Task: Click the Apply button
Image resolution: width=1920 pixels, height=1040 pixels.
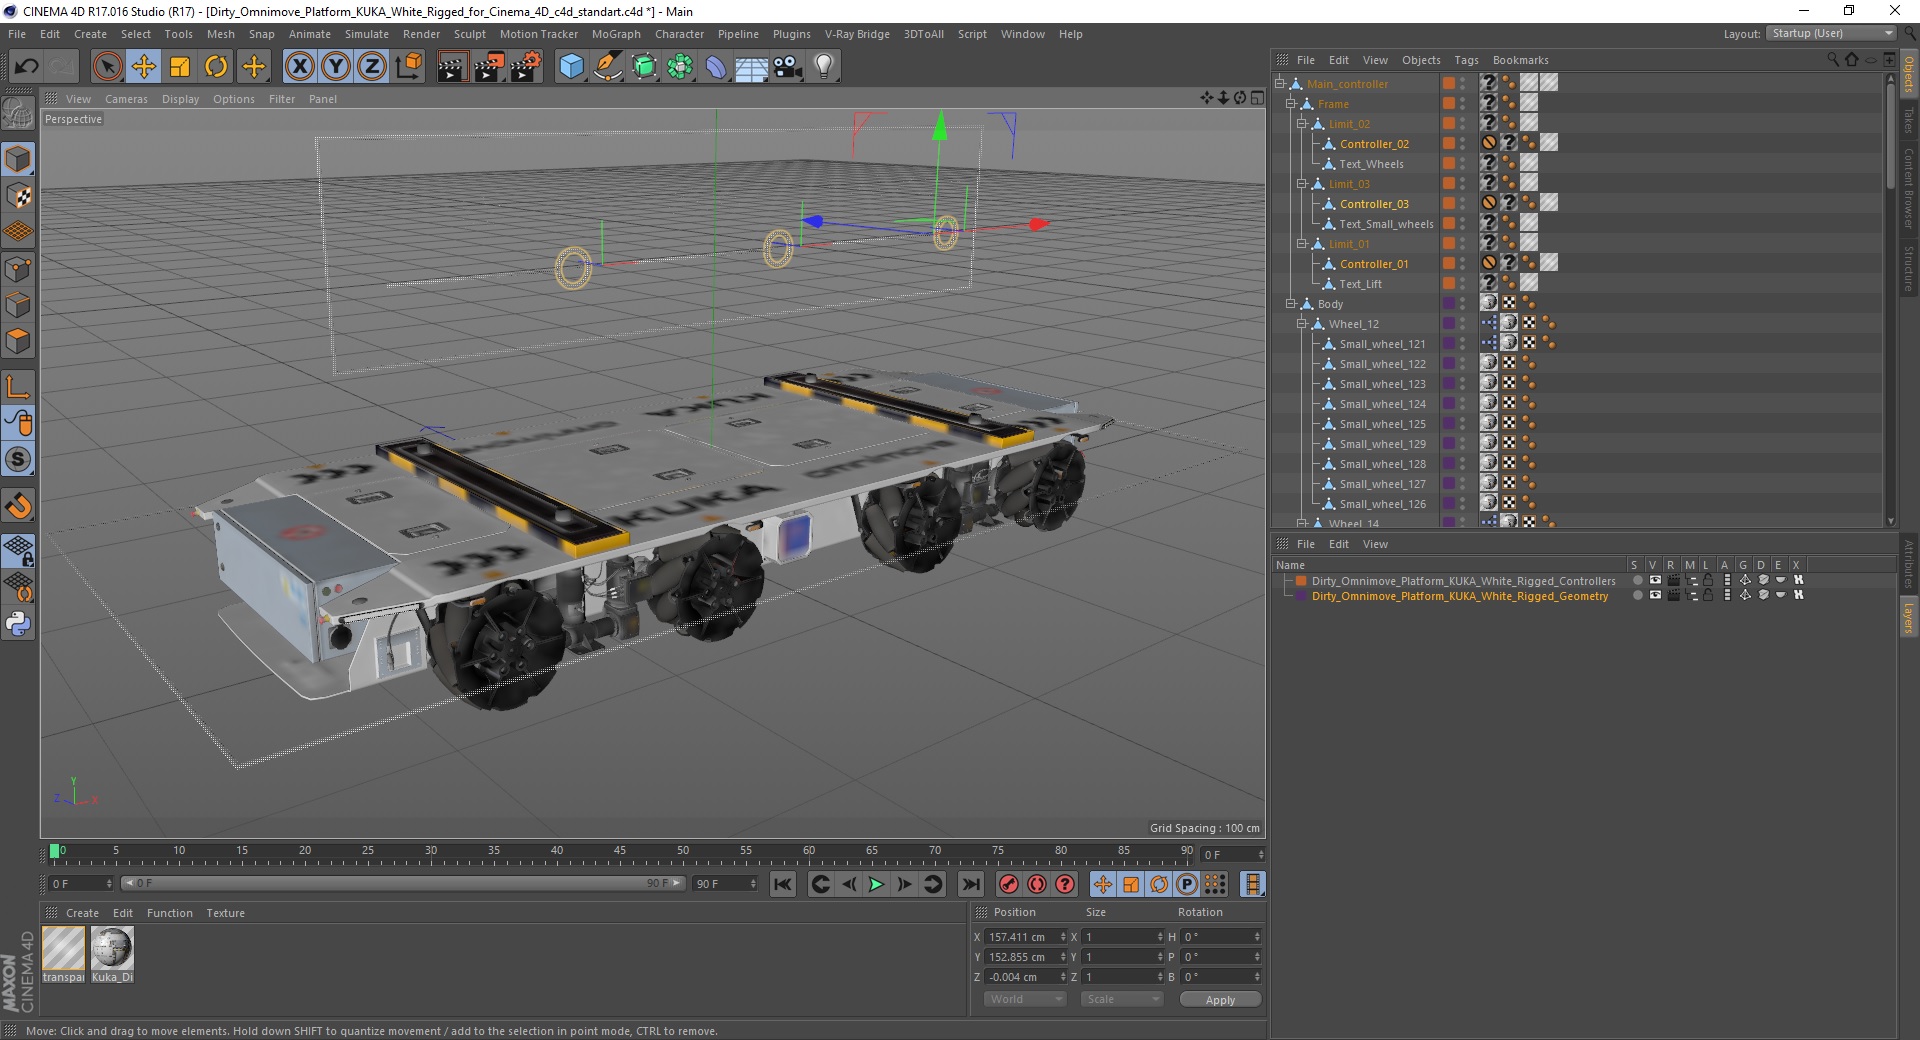Action: point(1220,999)
